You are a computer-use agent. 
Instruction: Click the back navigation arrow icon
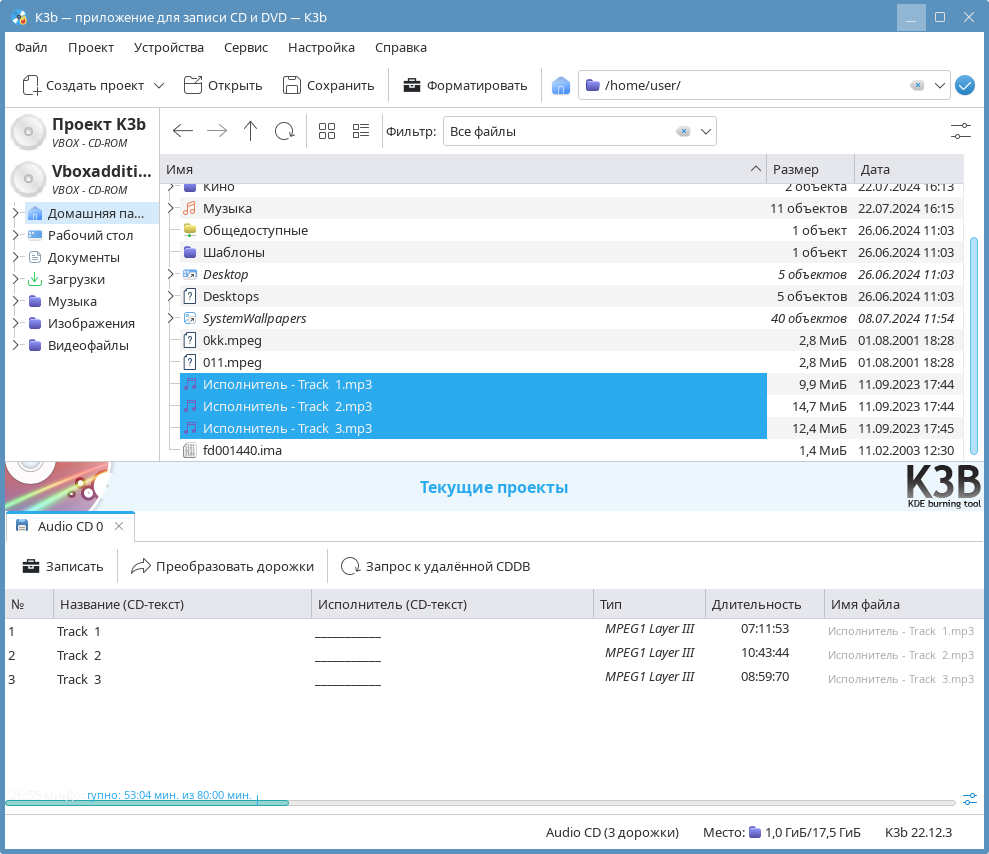pos(182,131)
